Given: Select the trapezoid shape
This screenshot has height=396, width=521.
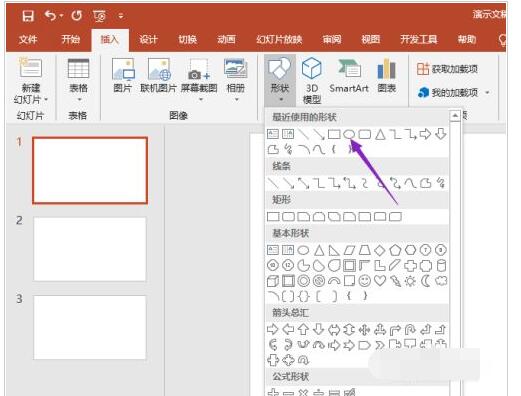Looking at the screenshot, I should 364,250.
